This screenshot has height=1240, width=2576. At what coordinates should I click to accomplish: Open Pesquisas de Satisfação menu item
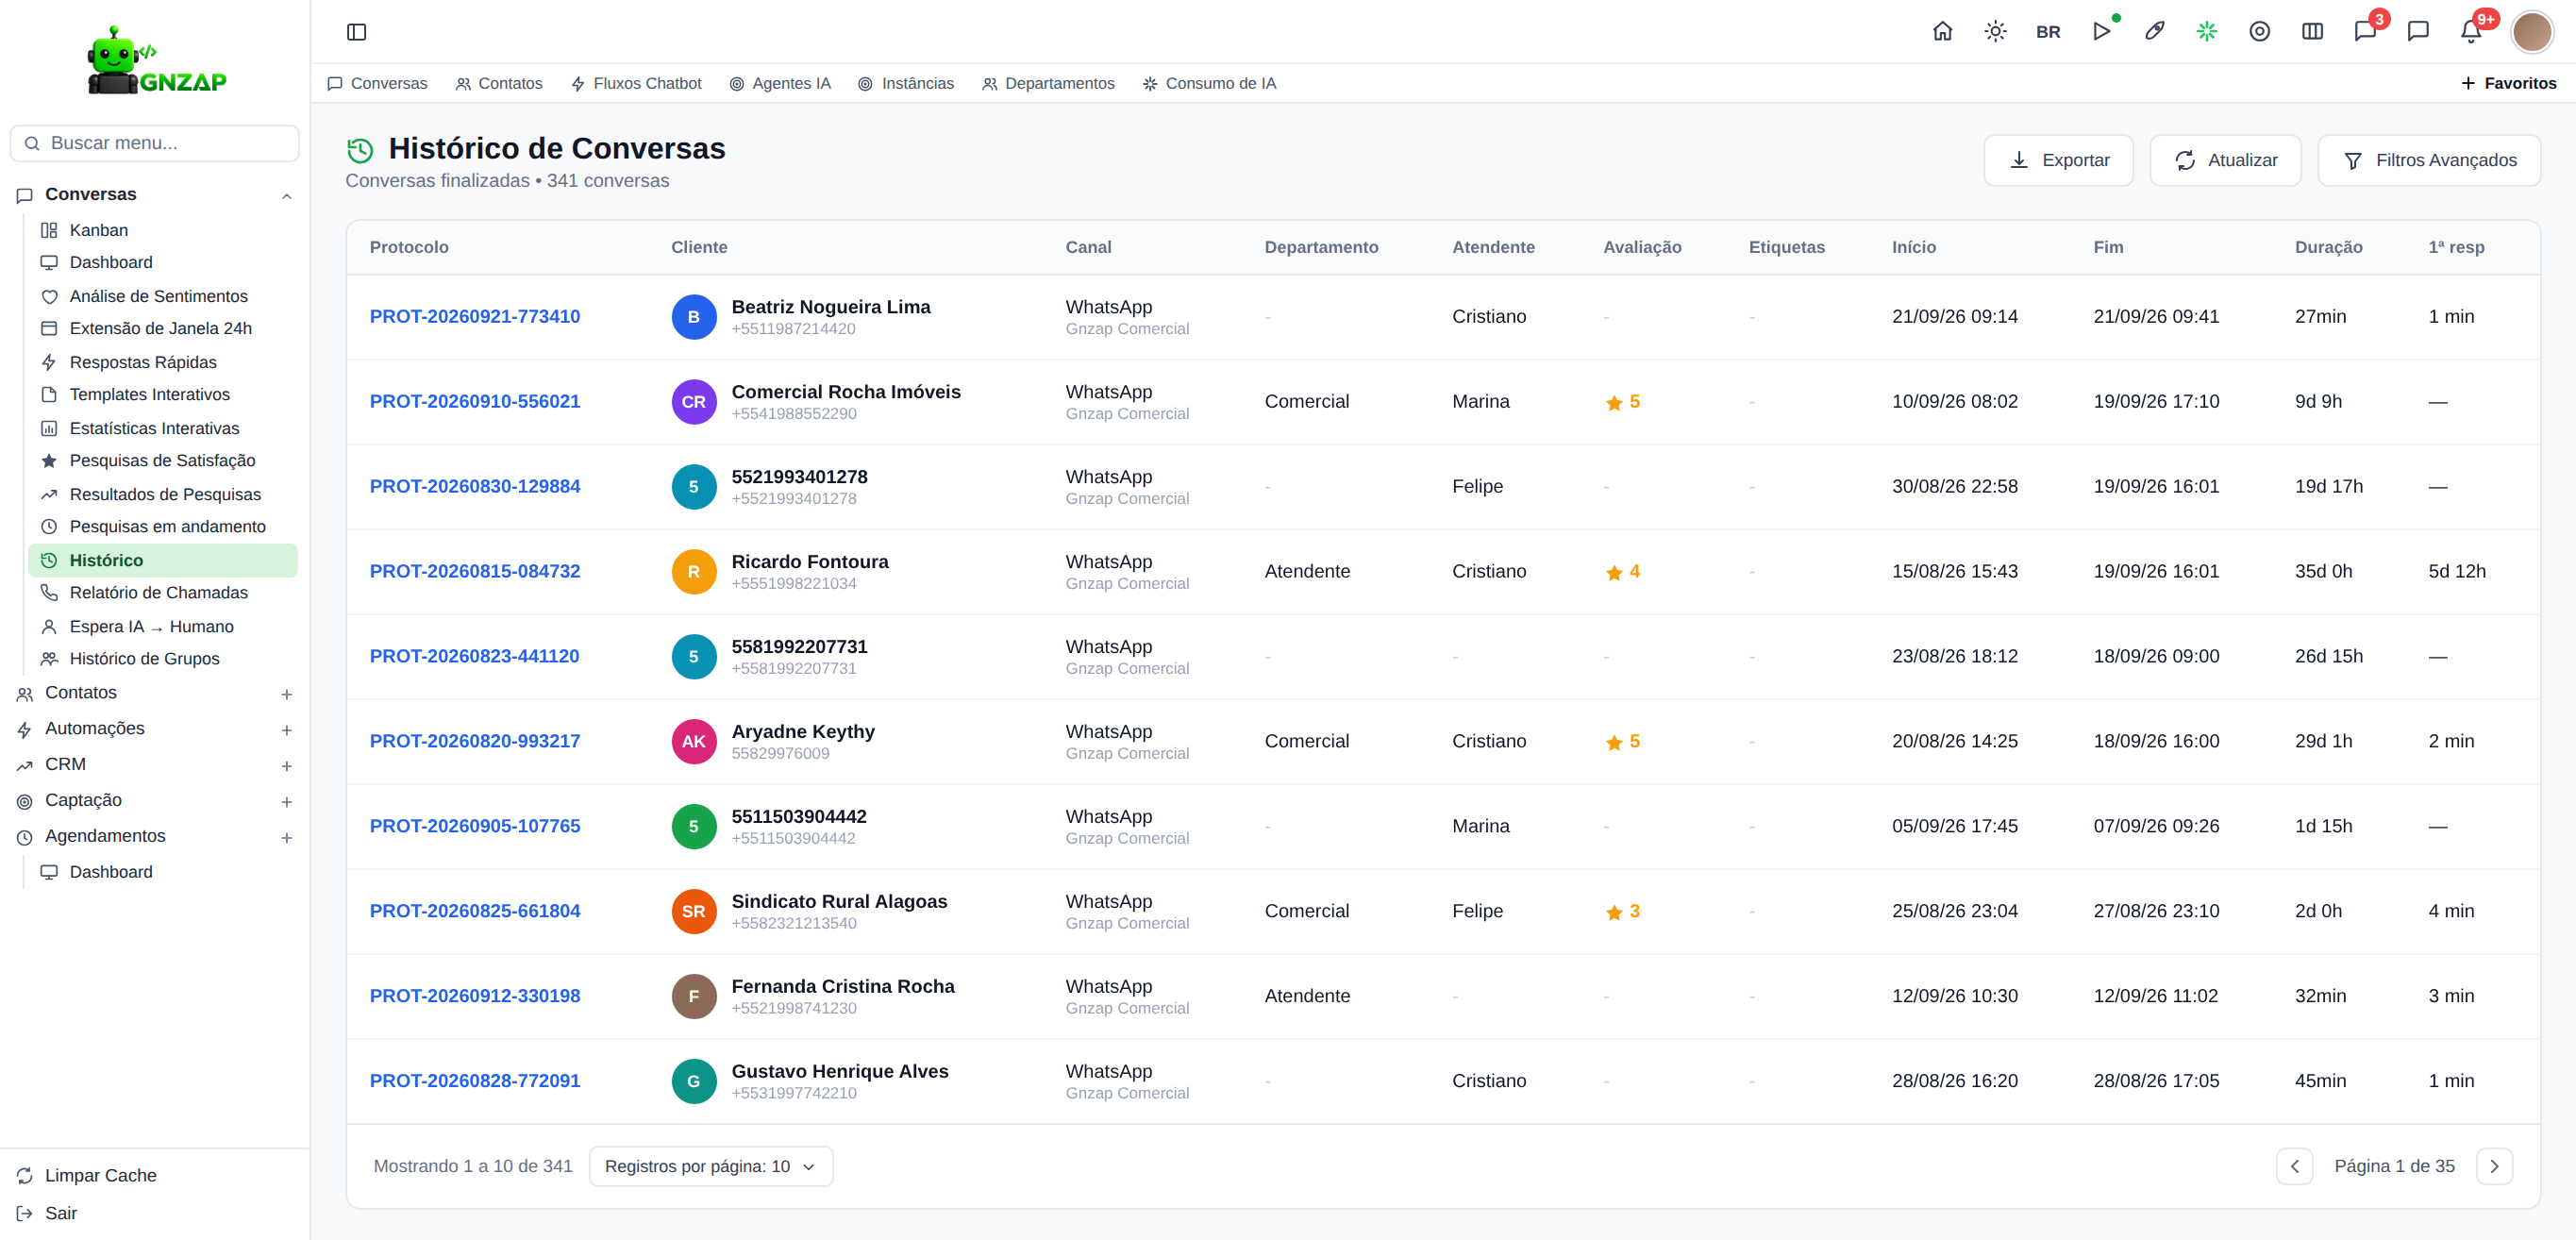click(163, 461)
